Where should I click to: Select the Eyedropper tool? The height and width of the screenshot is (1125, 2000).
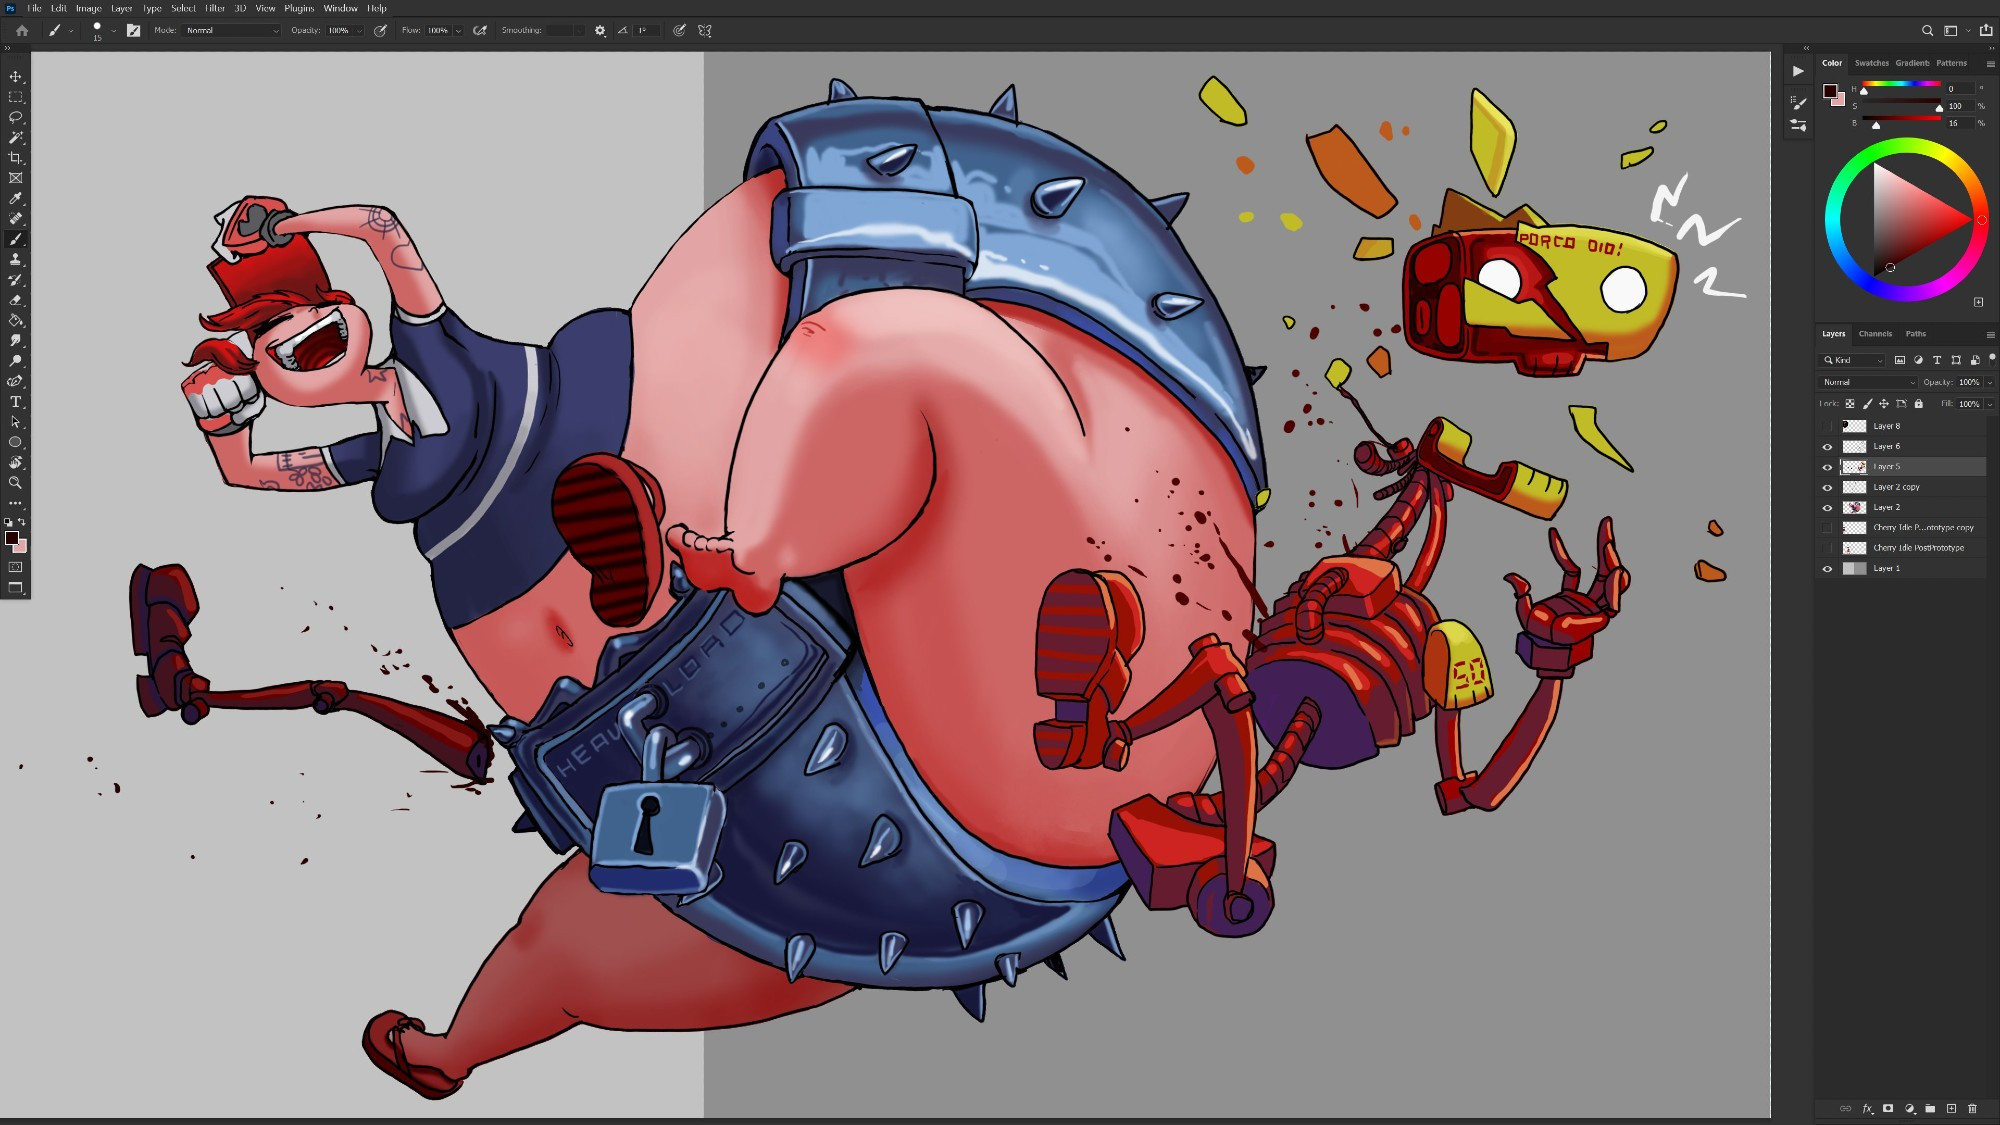tap(15, 198)
